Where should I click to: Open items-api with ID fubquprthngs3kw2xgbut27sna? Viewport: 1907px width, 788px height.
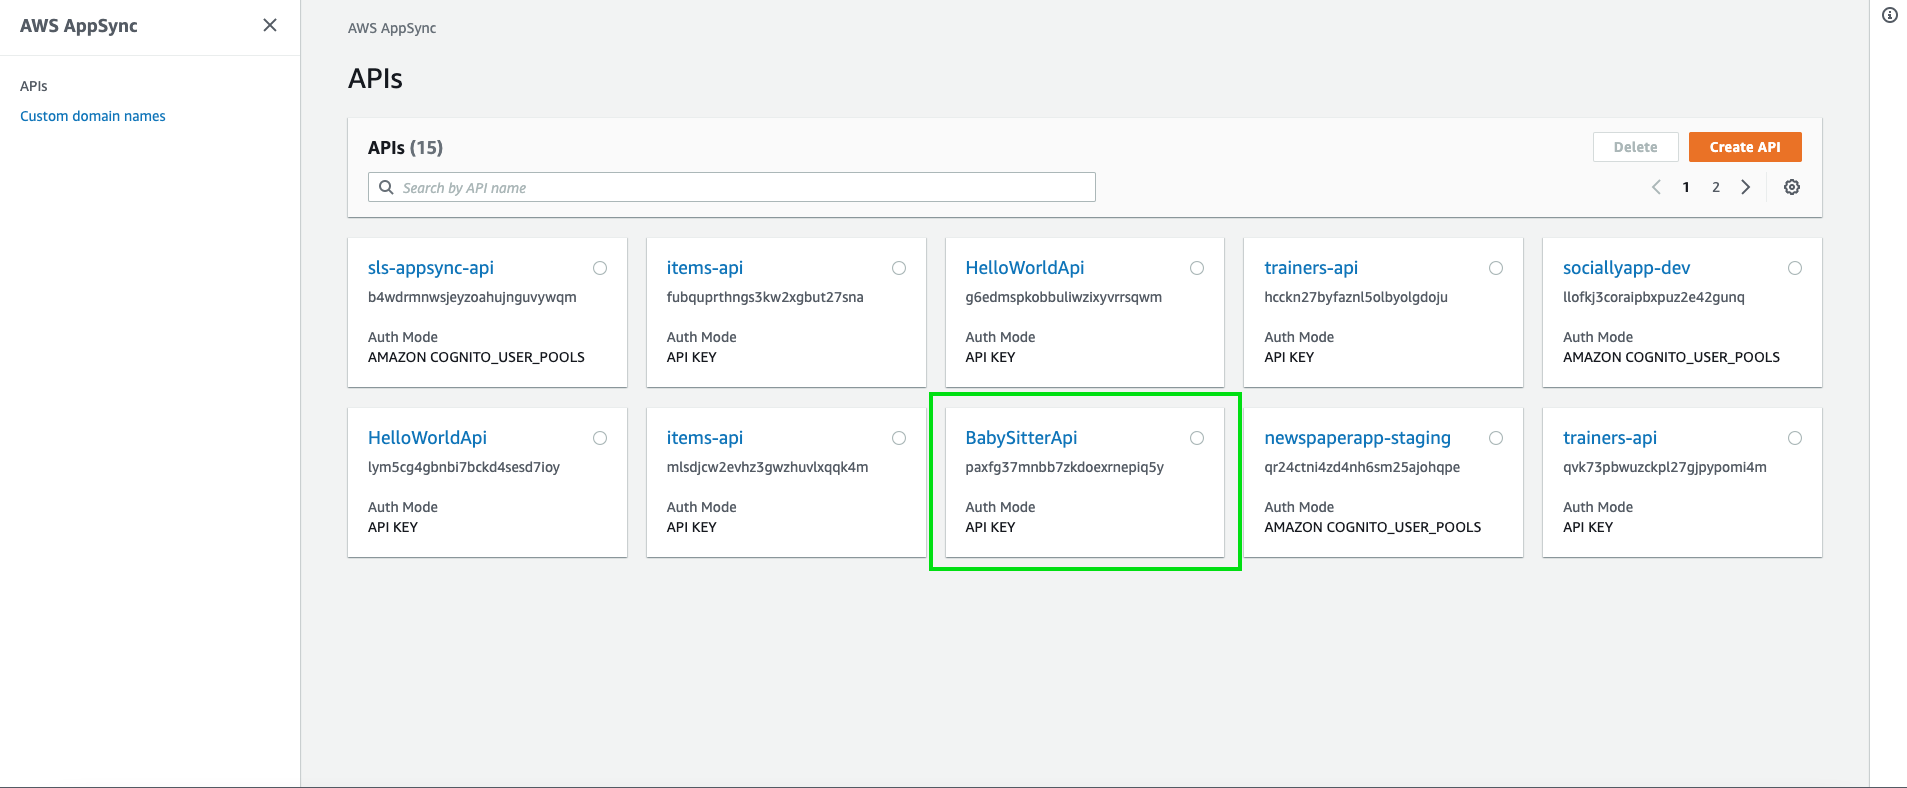click(705, 268)
